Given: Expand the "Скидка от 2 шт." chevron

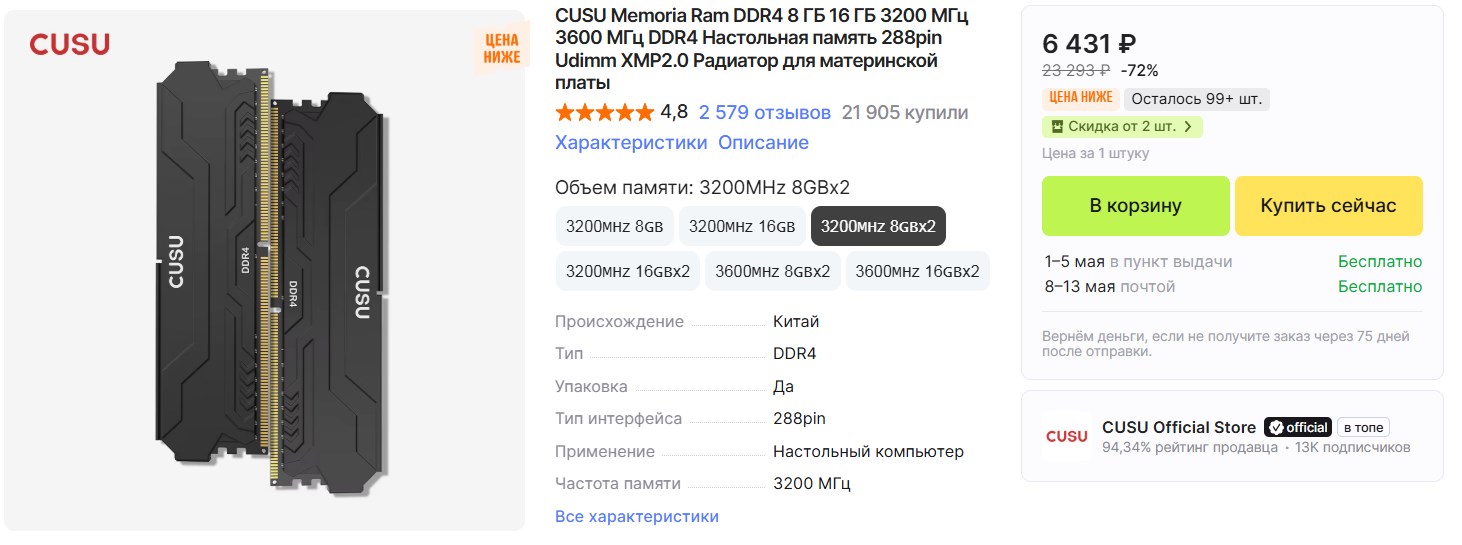Looking at the screenshot, I should pos(1188,127).
